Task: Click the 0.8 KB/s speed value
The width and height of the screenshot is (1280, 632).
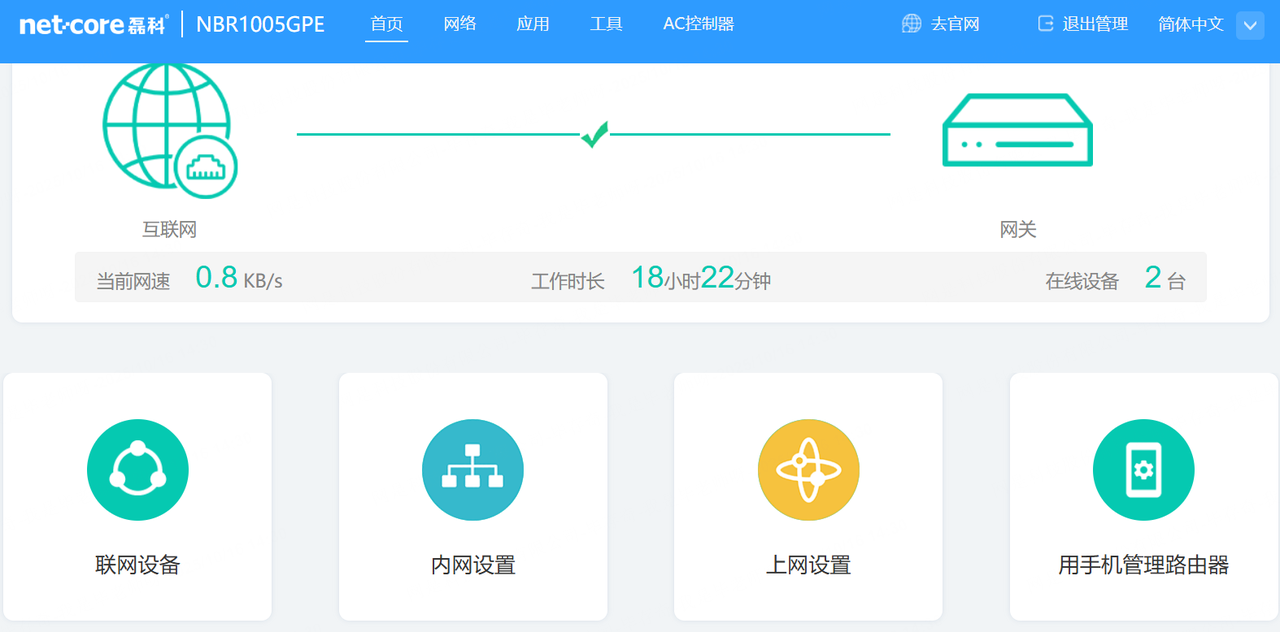Action: coord(239,278)
